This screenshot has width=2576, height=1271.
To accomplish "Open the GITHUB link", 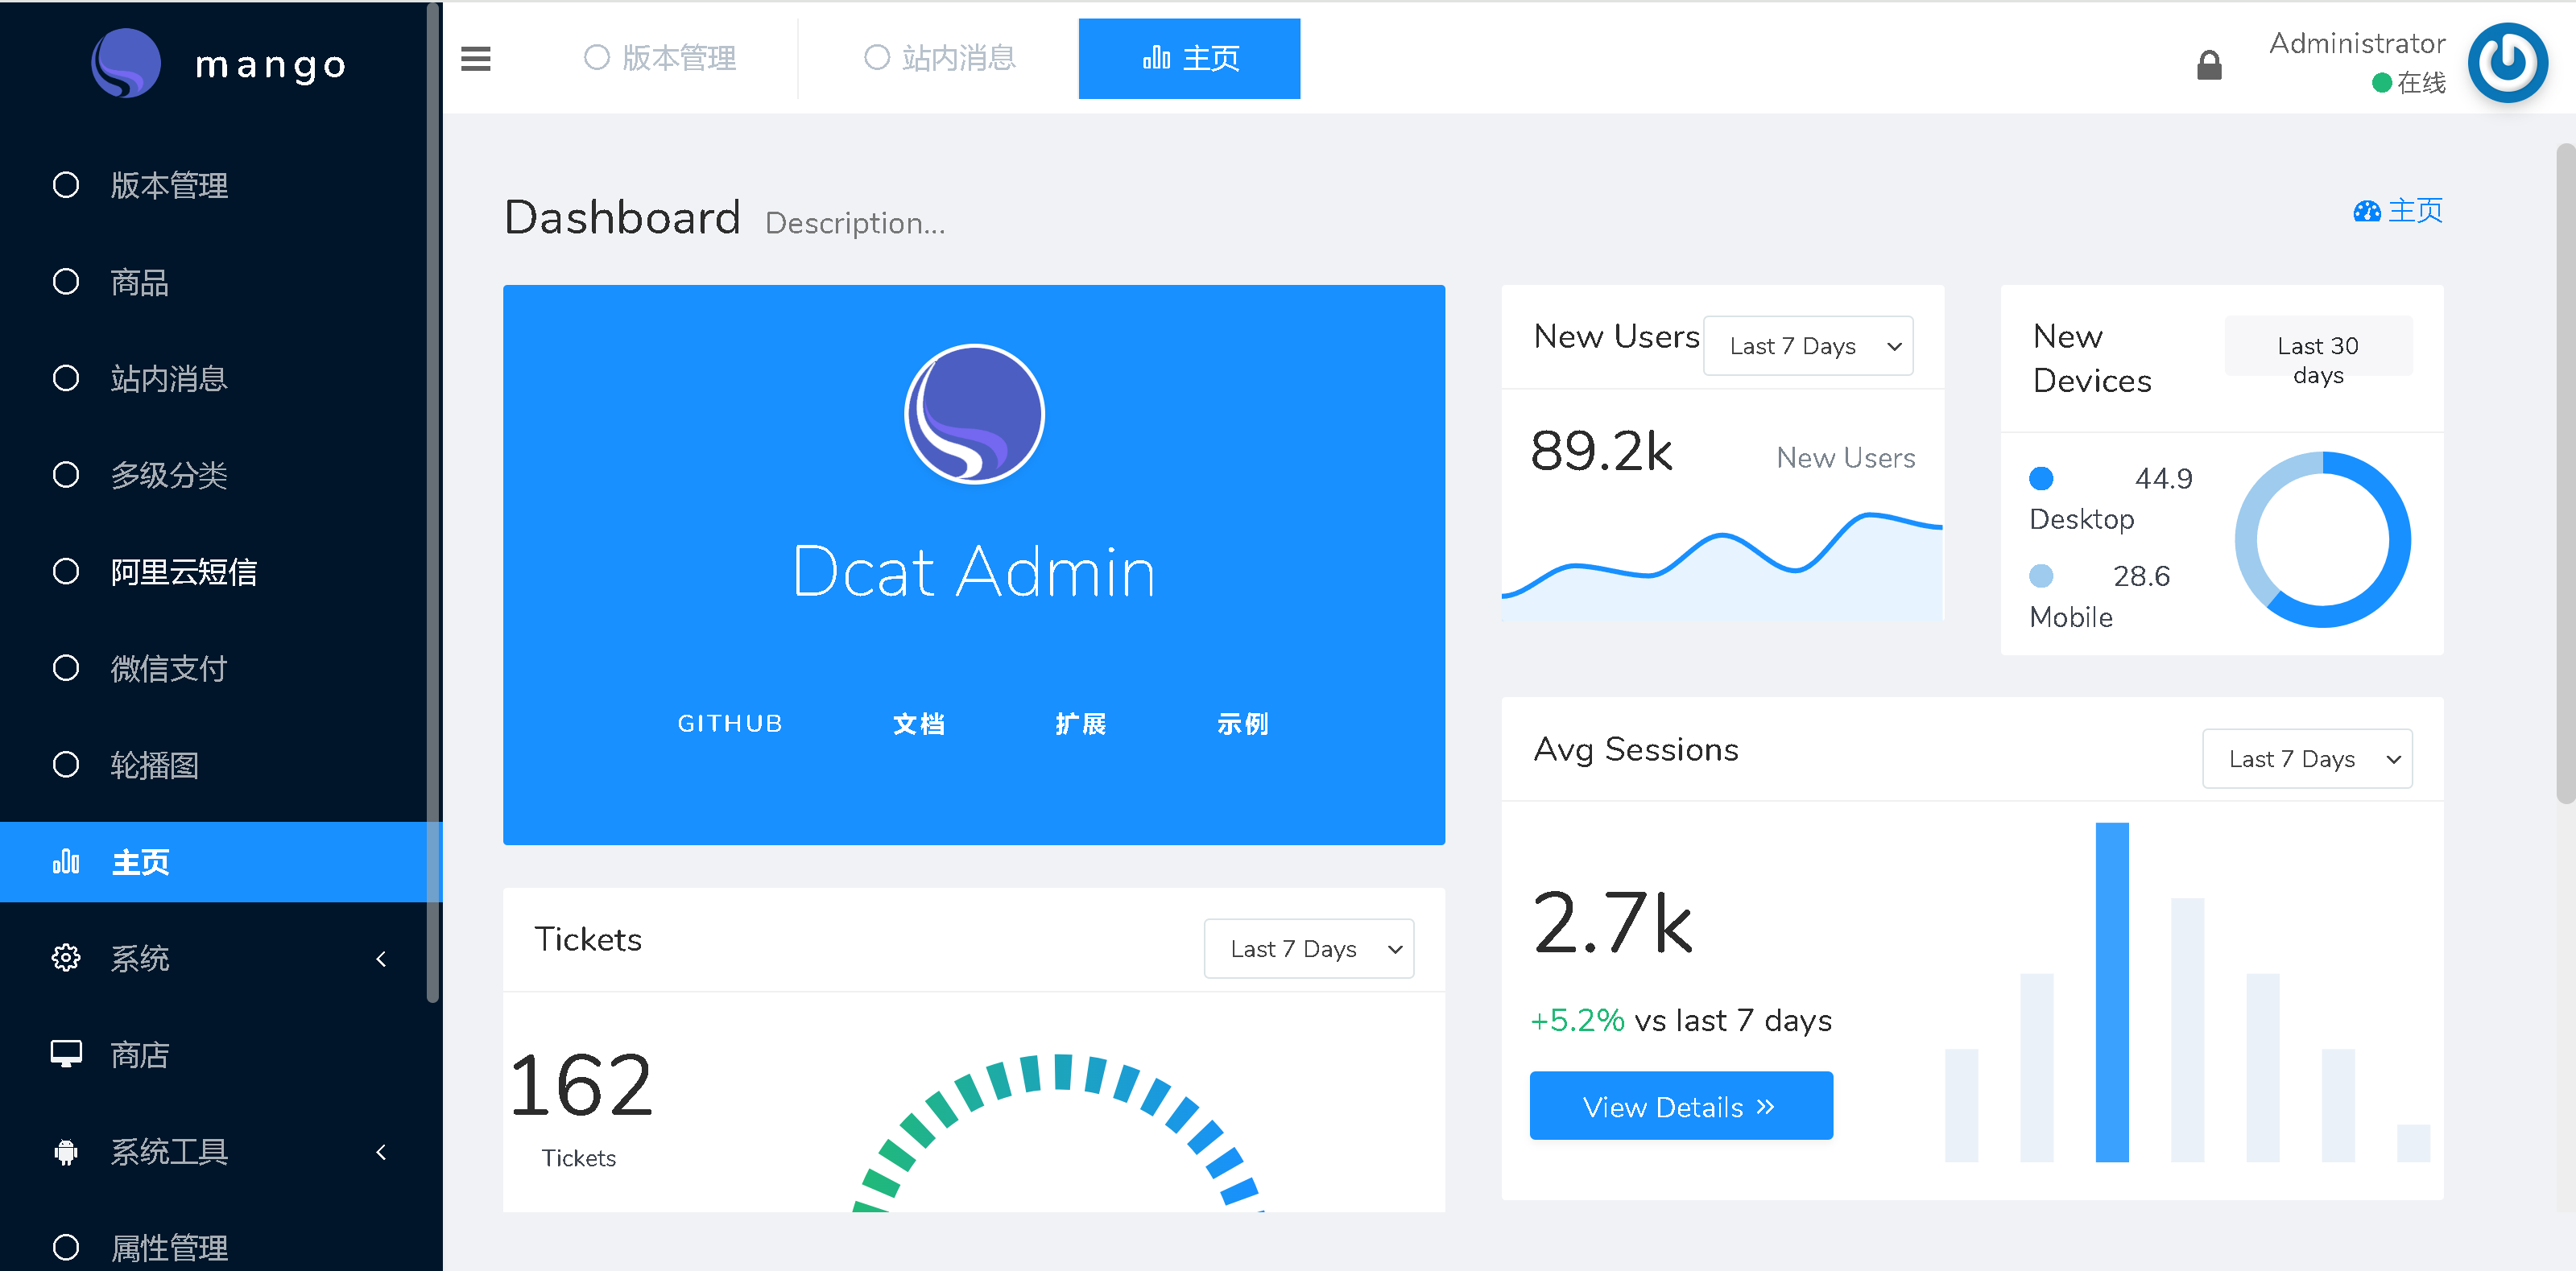I will 729,723.
